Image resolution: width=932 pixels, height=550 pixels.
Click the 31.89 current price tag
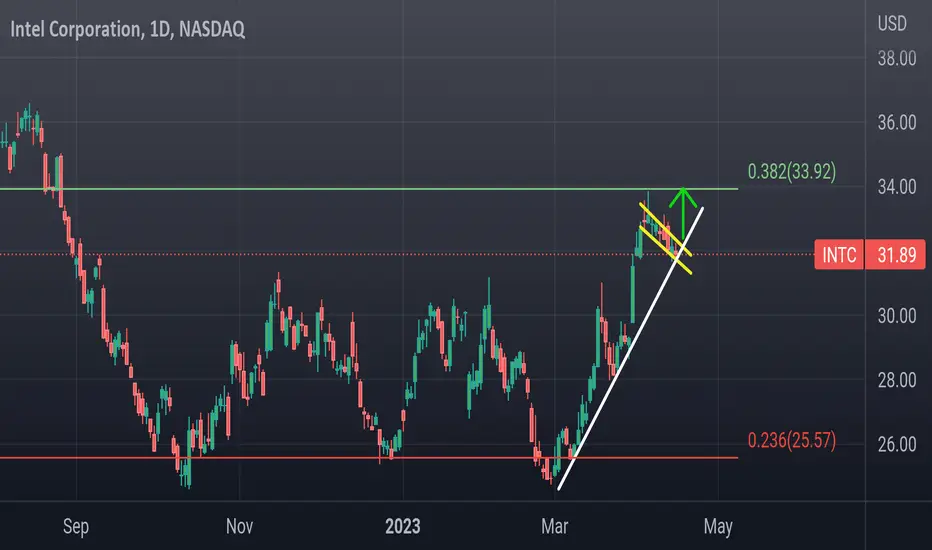click(x=896, y=254)
